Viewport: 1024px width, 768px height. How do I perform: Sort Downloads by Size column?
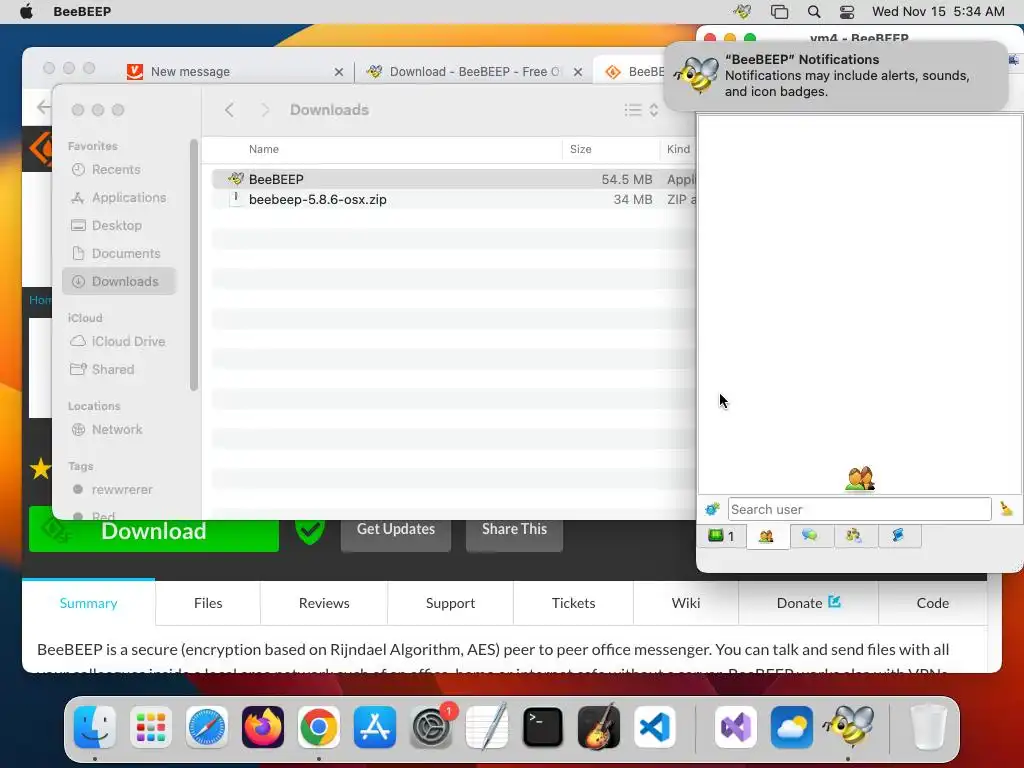tap(581, 149)
